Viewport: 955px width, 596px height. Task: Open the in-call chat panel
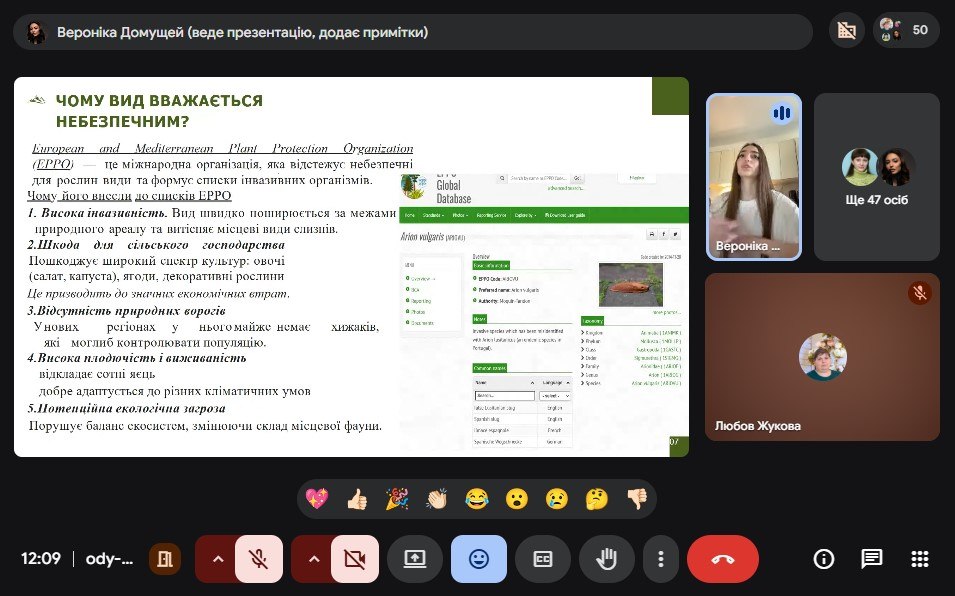pyautogui.click(x=872, y=559)
